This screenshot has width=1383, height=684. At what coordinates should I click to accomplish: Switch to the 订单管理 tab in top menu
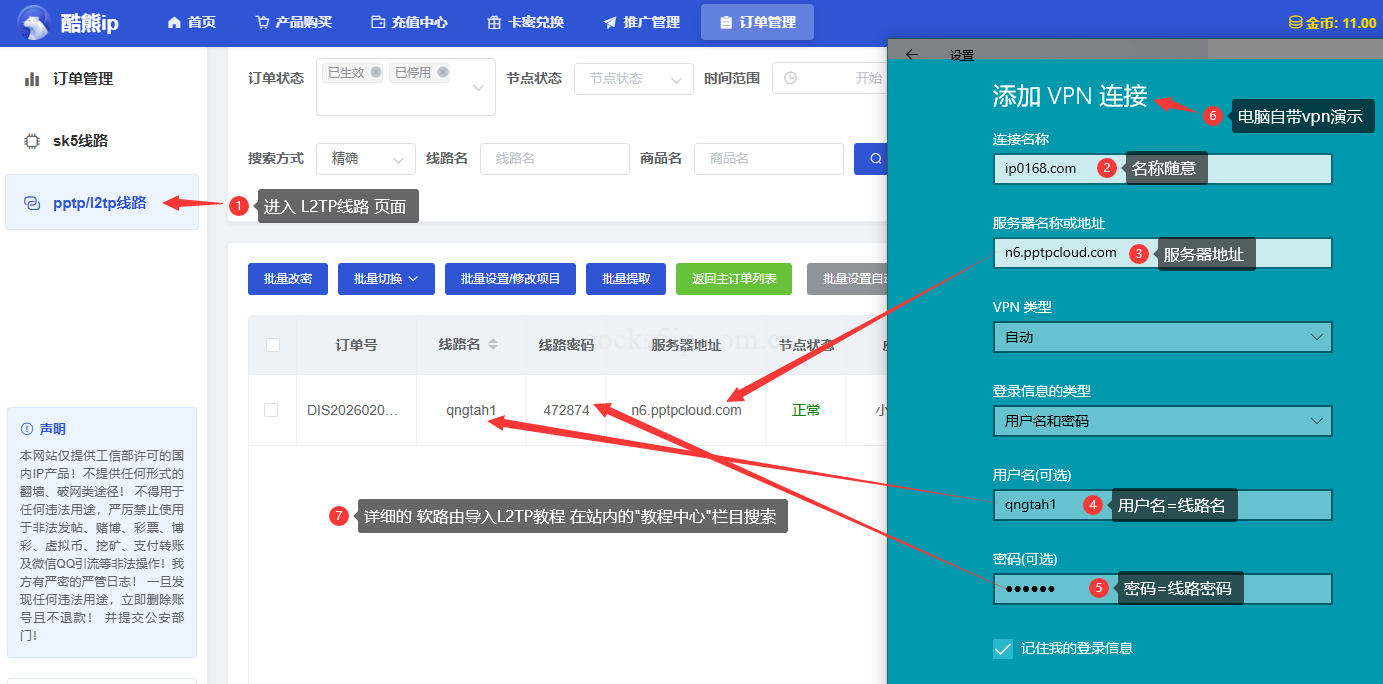(757, 21)
